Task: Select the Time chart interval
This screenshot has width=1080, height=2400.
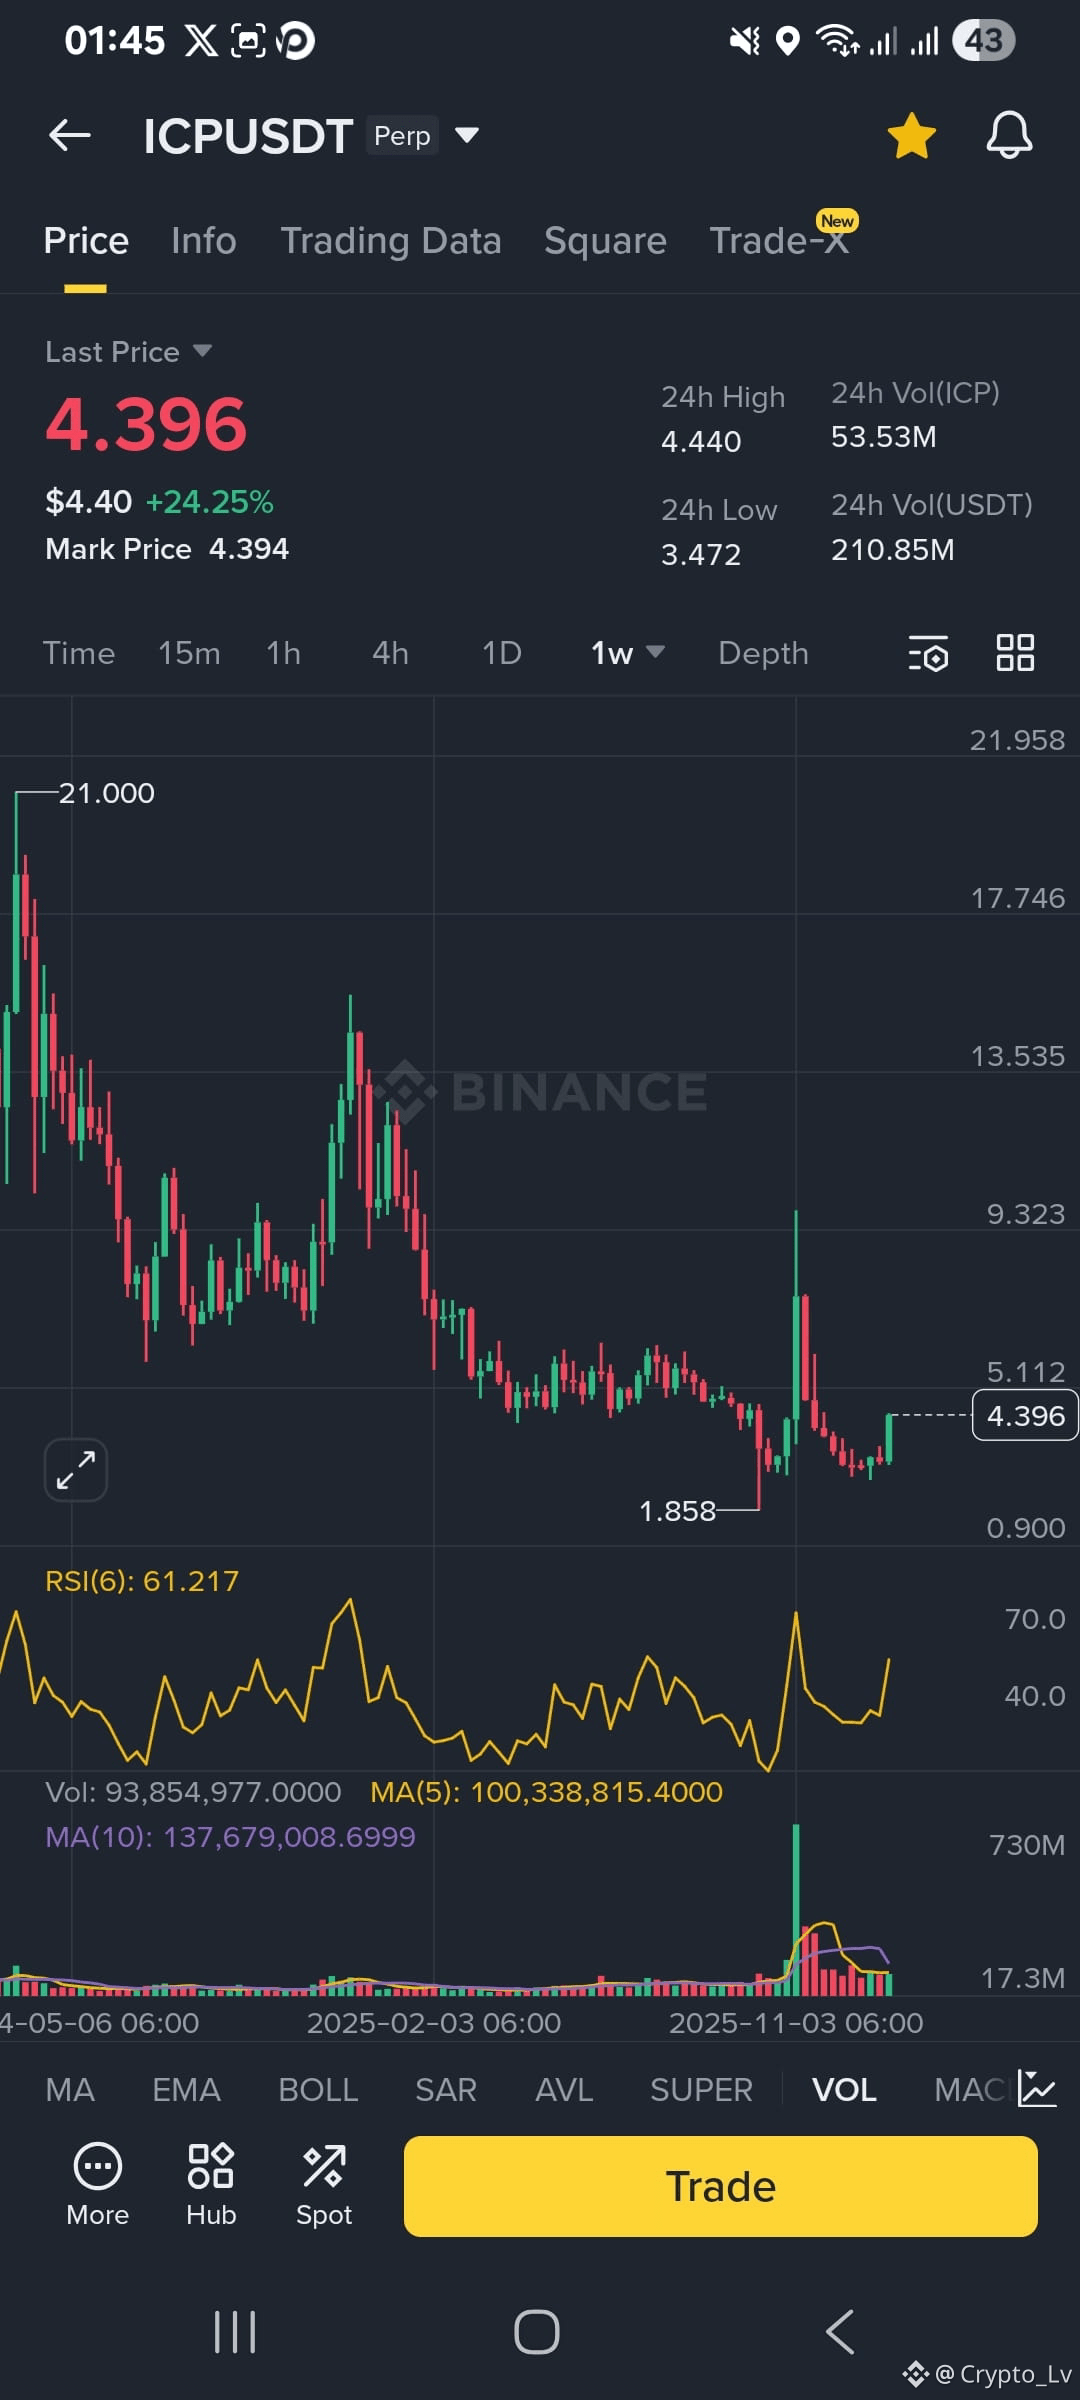Action: [x=79, y=653]
